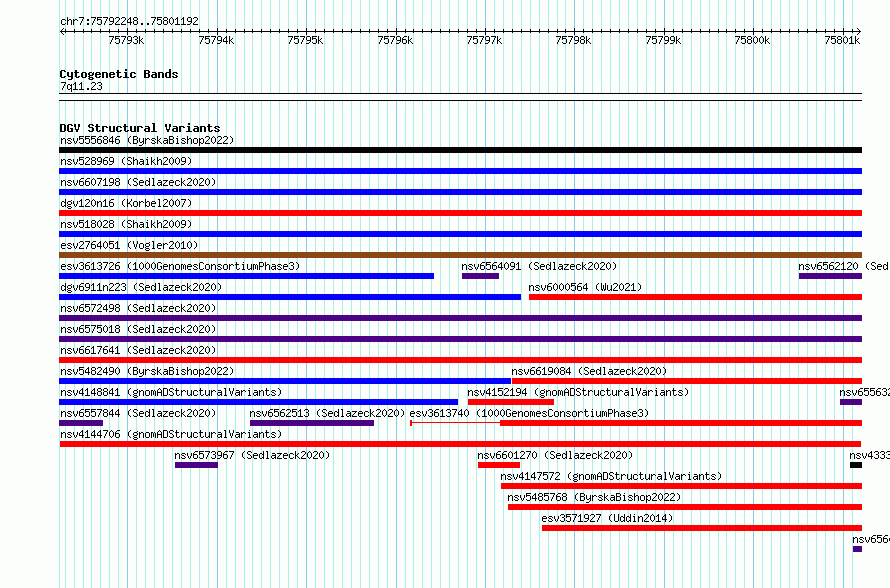This screenshot has height=588, width=890.
Task: Open nsv6562513 (Sedlazeck2020) label
Action: (327, 413)
